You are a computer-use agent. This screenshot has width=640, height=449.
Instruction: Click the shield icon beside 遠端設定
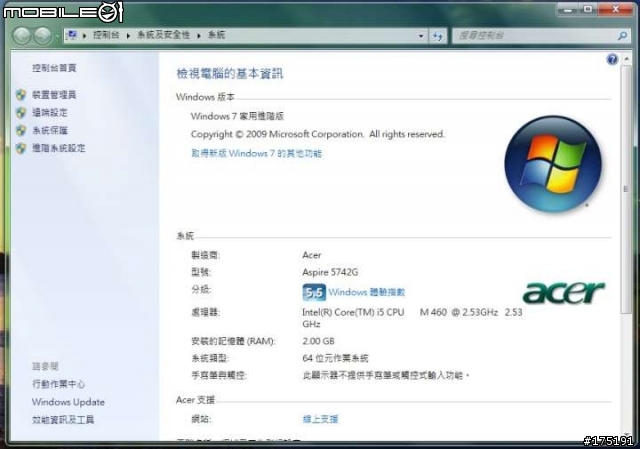click(21, 113)
